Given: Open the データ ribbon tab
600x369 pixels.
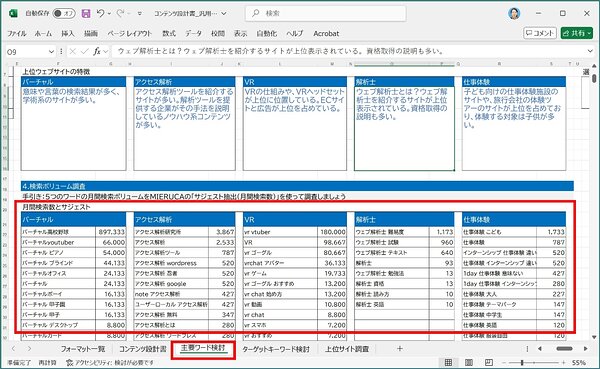Looking at the screenshot, I should coord(193,34).
